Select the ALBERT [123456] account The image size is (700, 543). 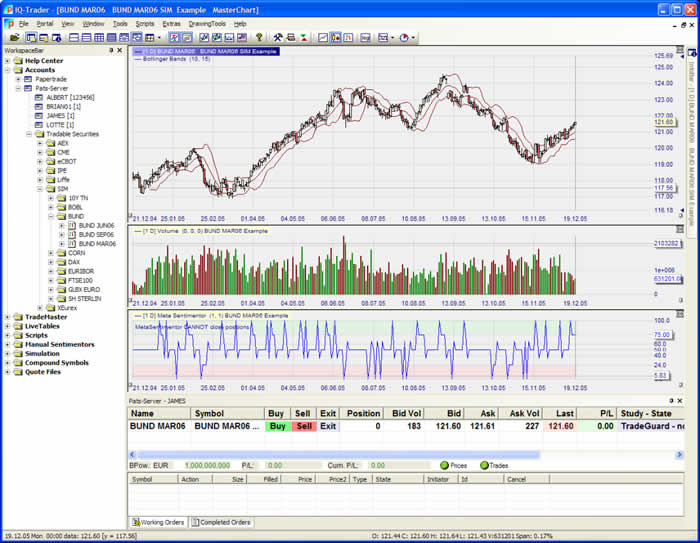(70, 97)
